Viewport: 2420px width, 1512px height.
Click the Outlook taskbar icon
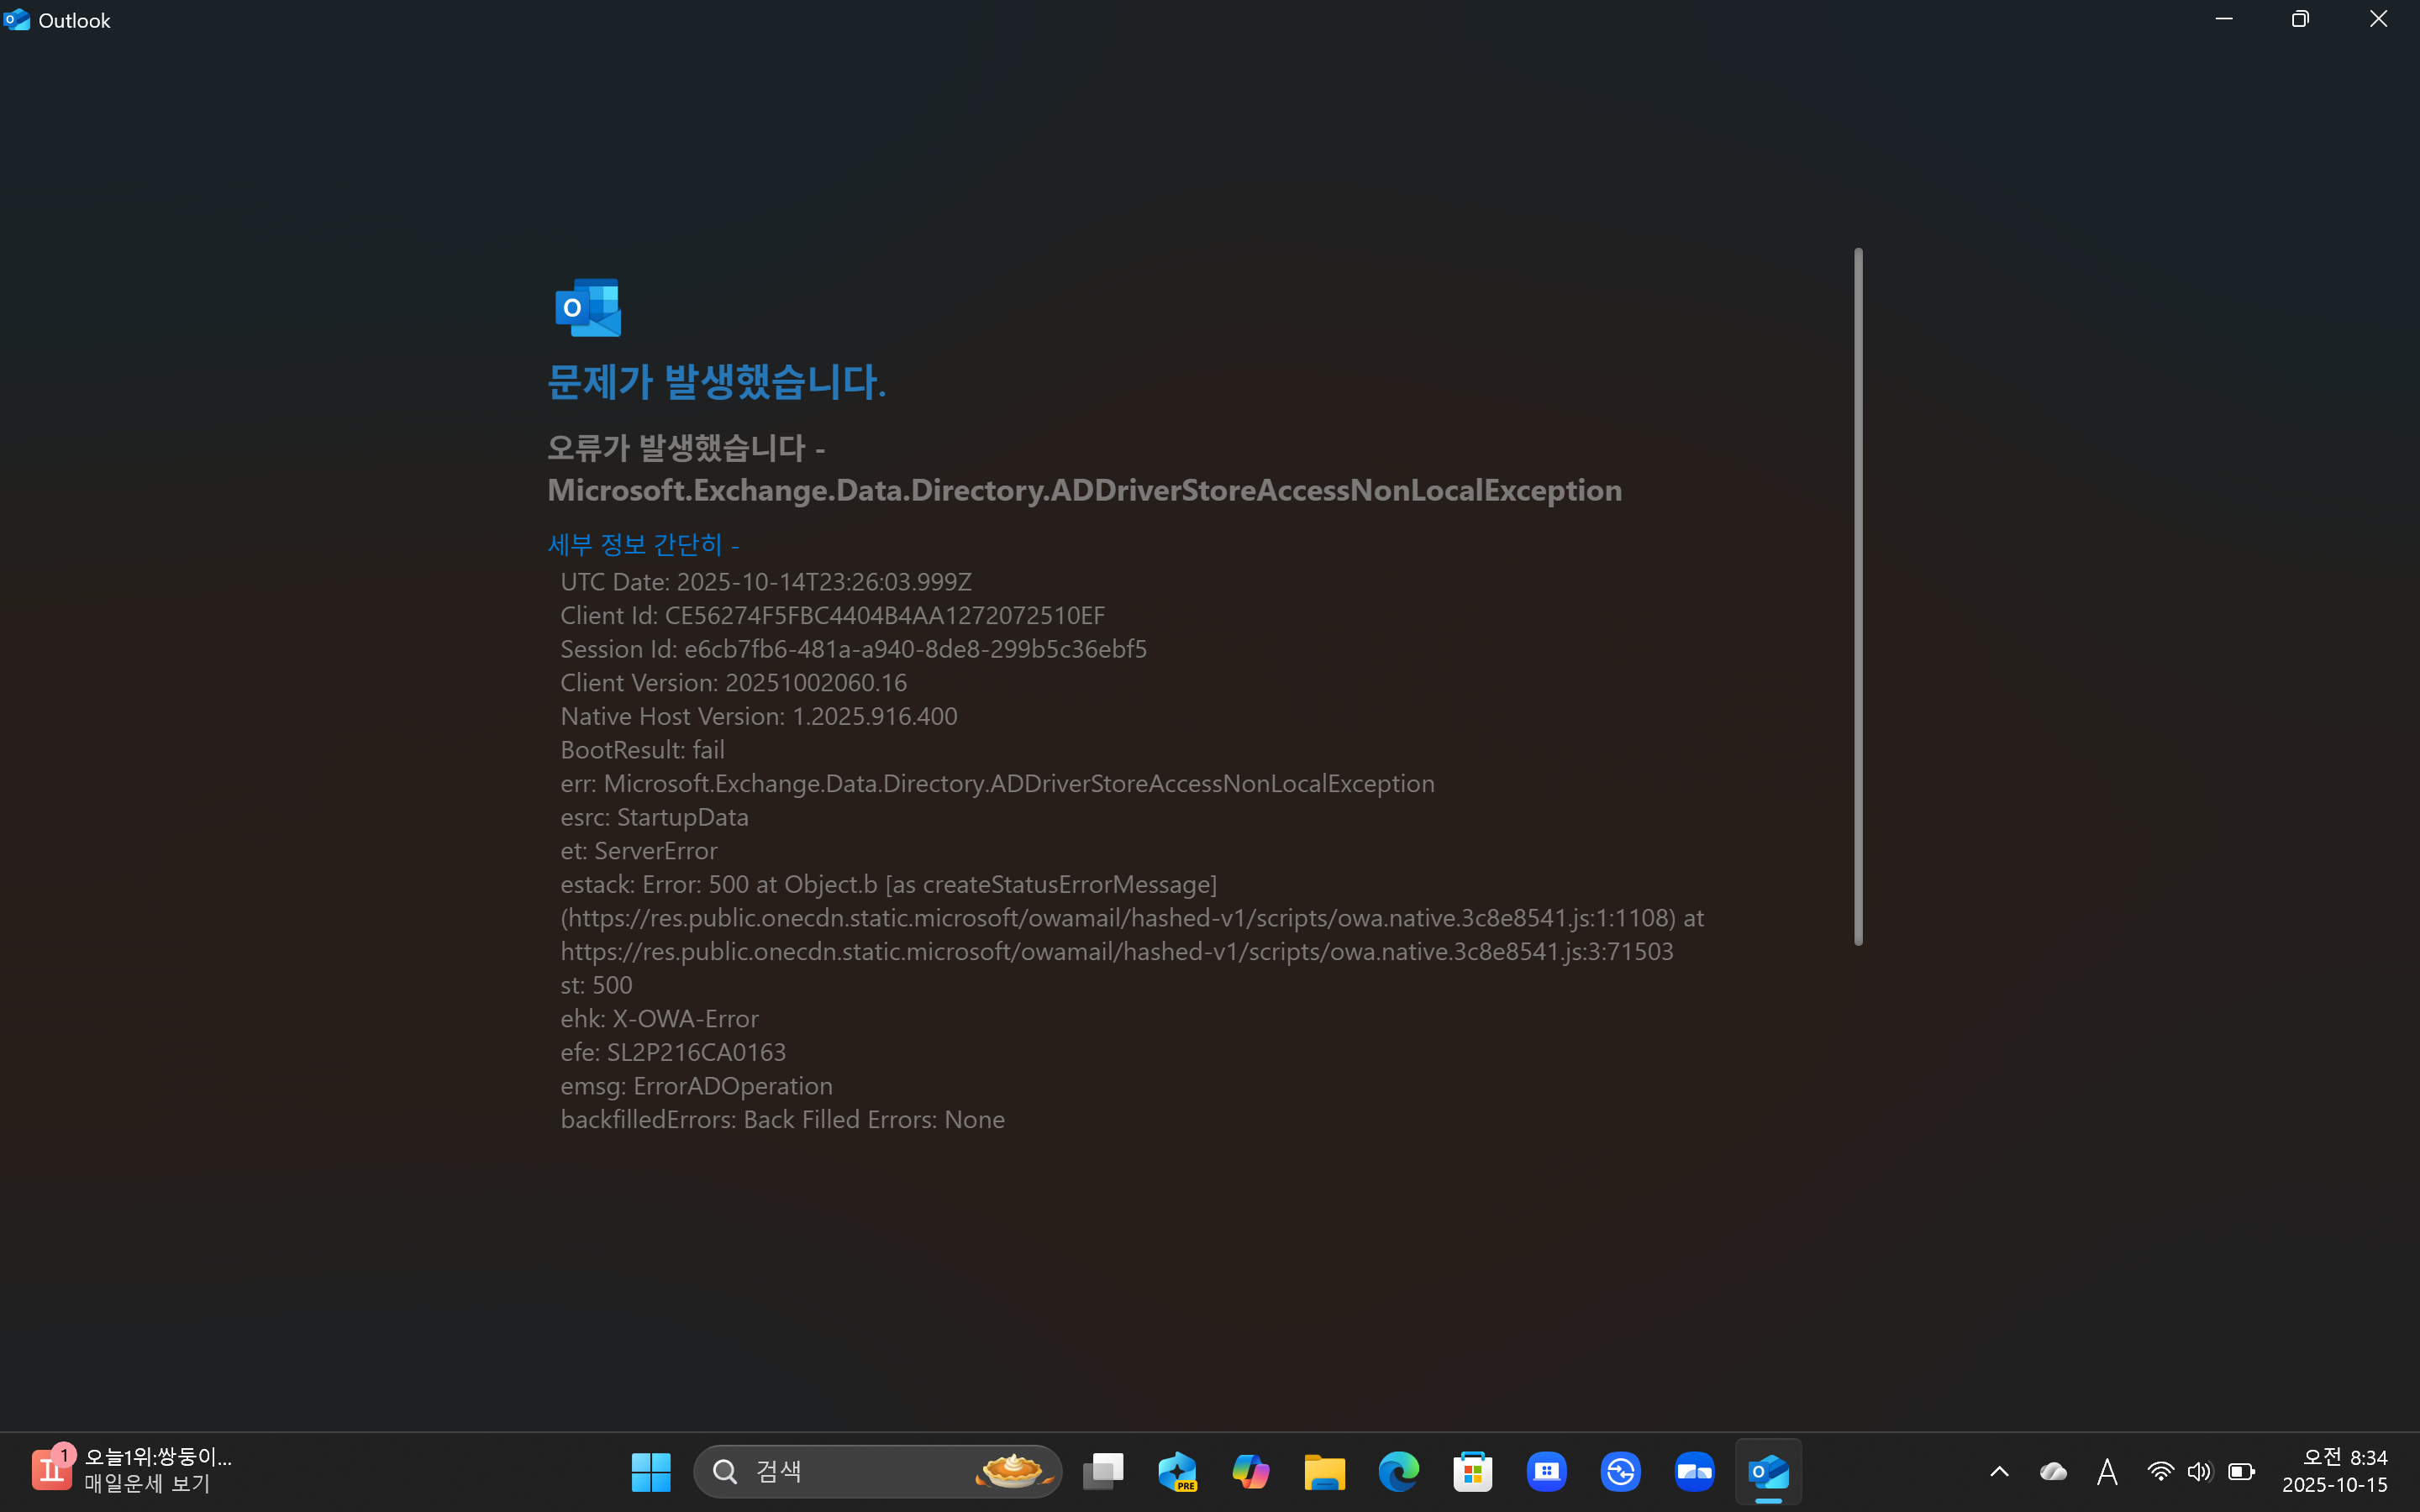pos(1769,1471)
